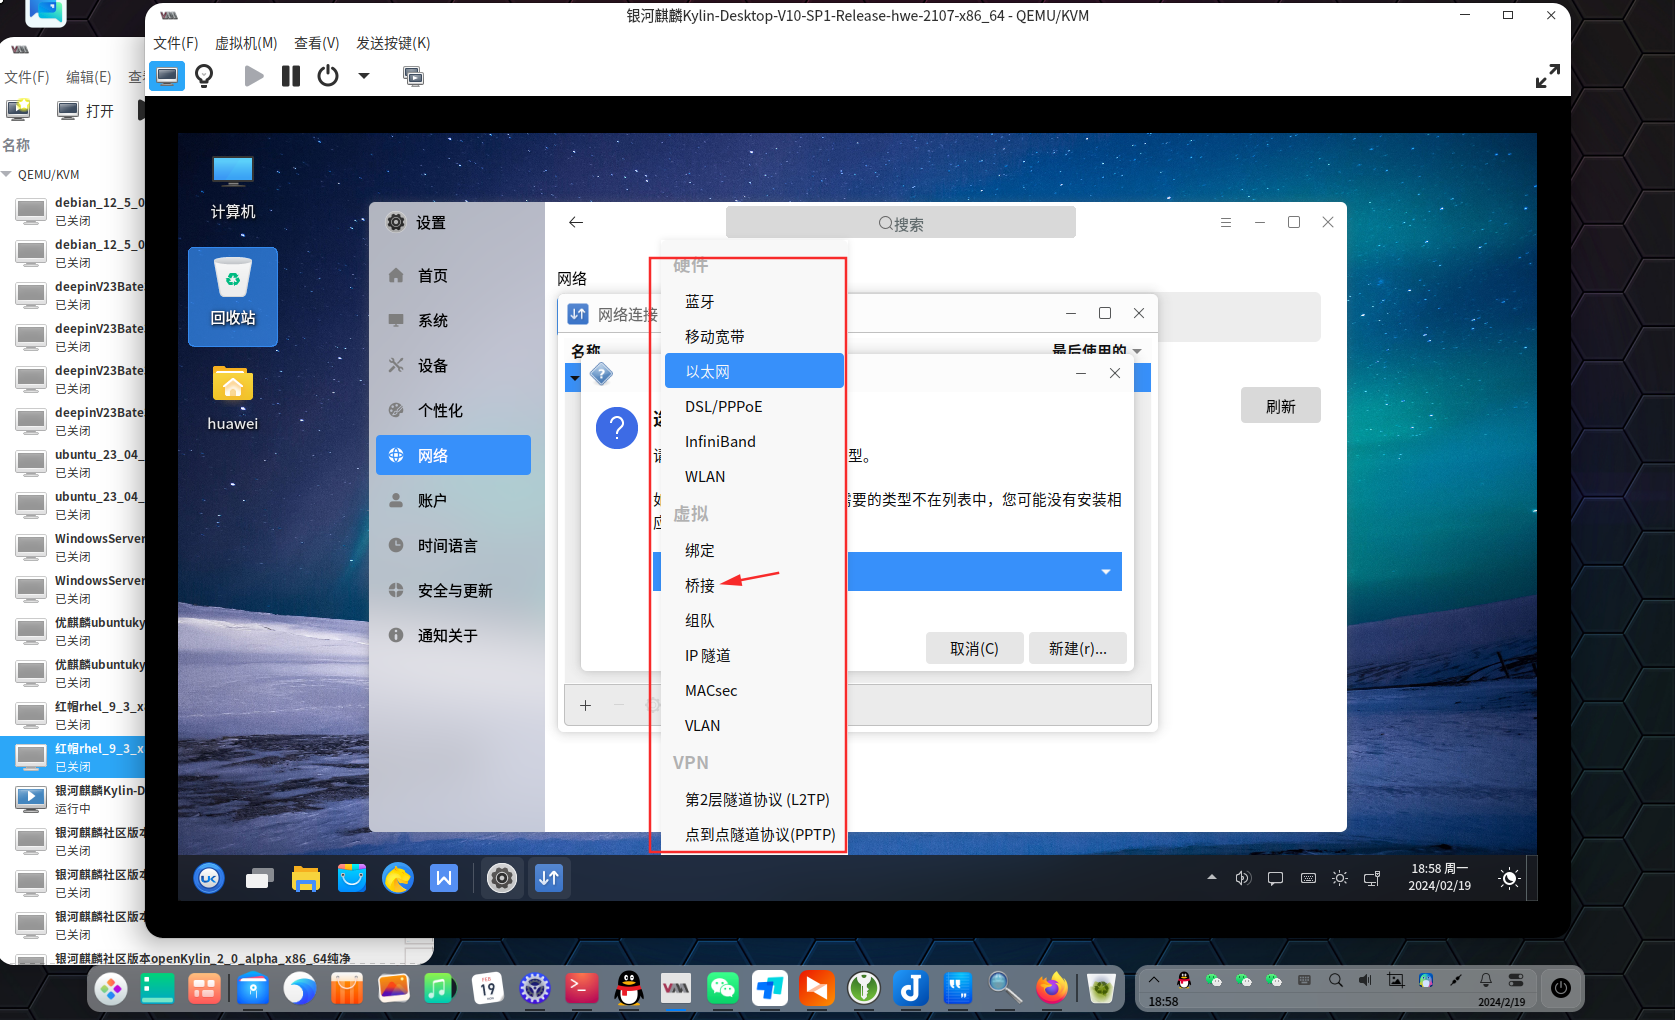Open the QQ penguin app in the host dock
The image size is (1675, 1020).
point(629,988)
